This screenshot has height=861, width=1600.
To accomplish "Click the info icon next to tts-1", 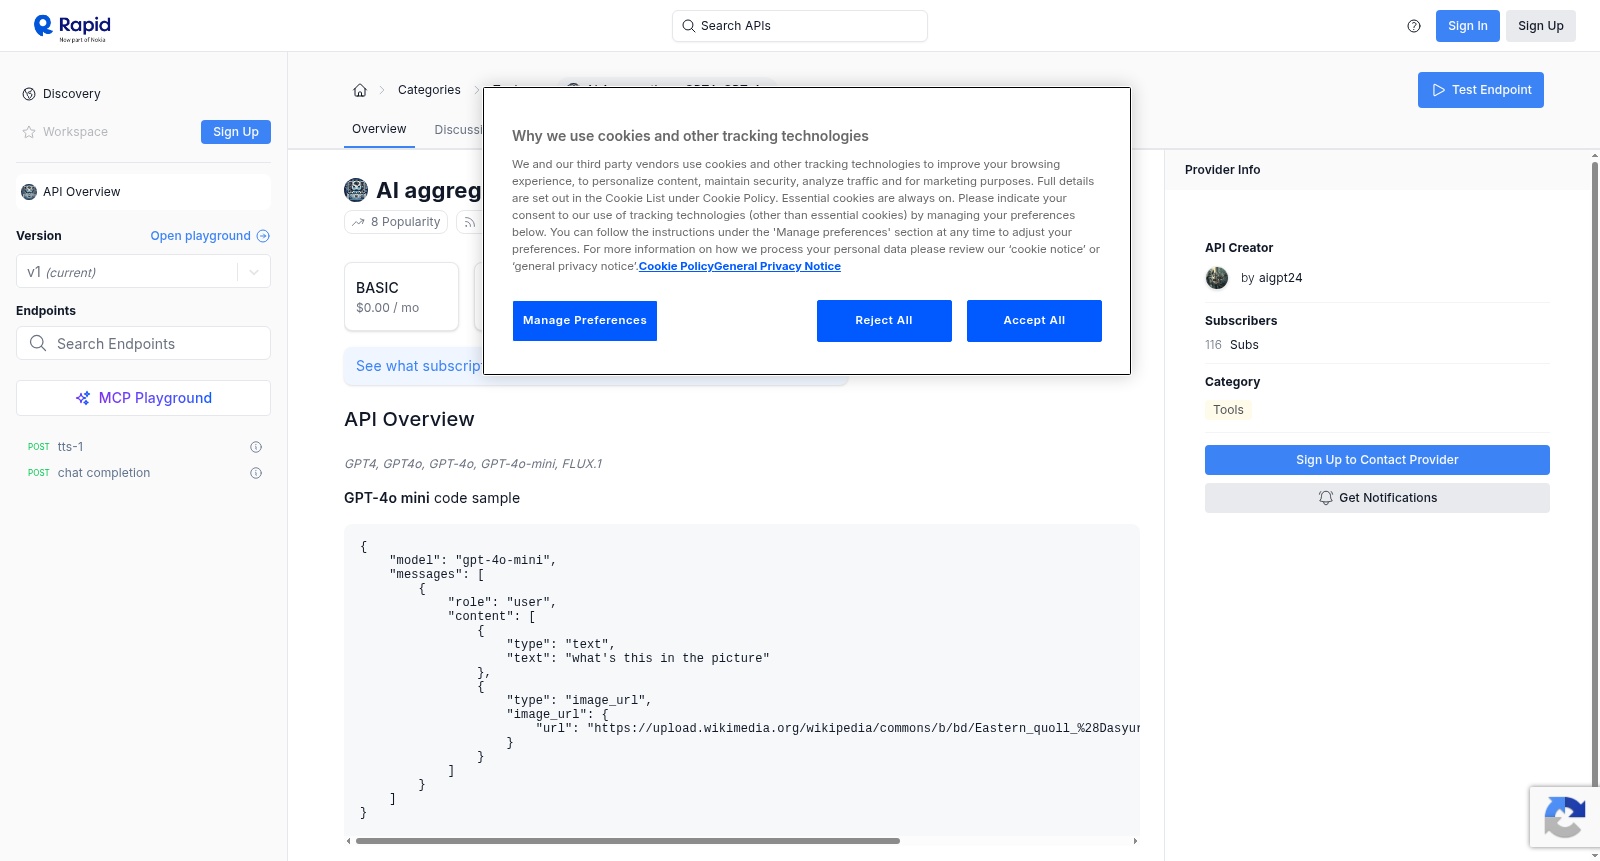I will [256, 447].
